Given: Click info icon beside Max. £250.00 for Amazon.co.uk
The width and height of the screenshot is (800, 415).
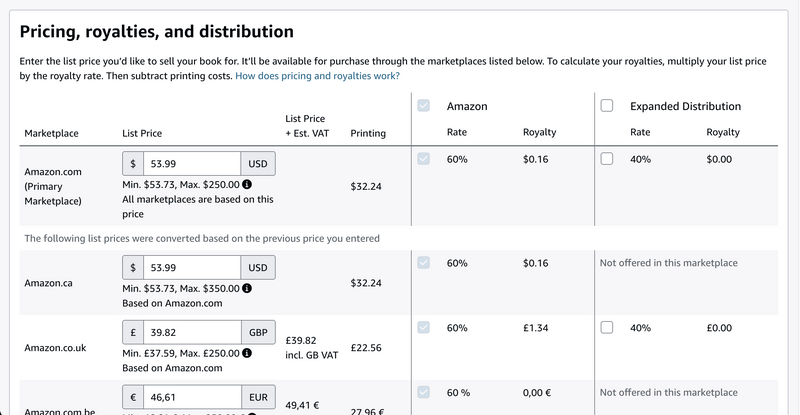Looking at the screenshot, I should tap(247, 353).
